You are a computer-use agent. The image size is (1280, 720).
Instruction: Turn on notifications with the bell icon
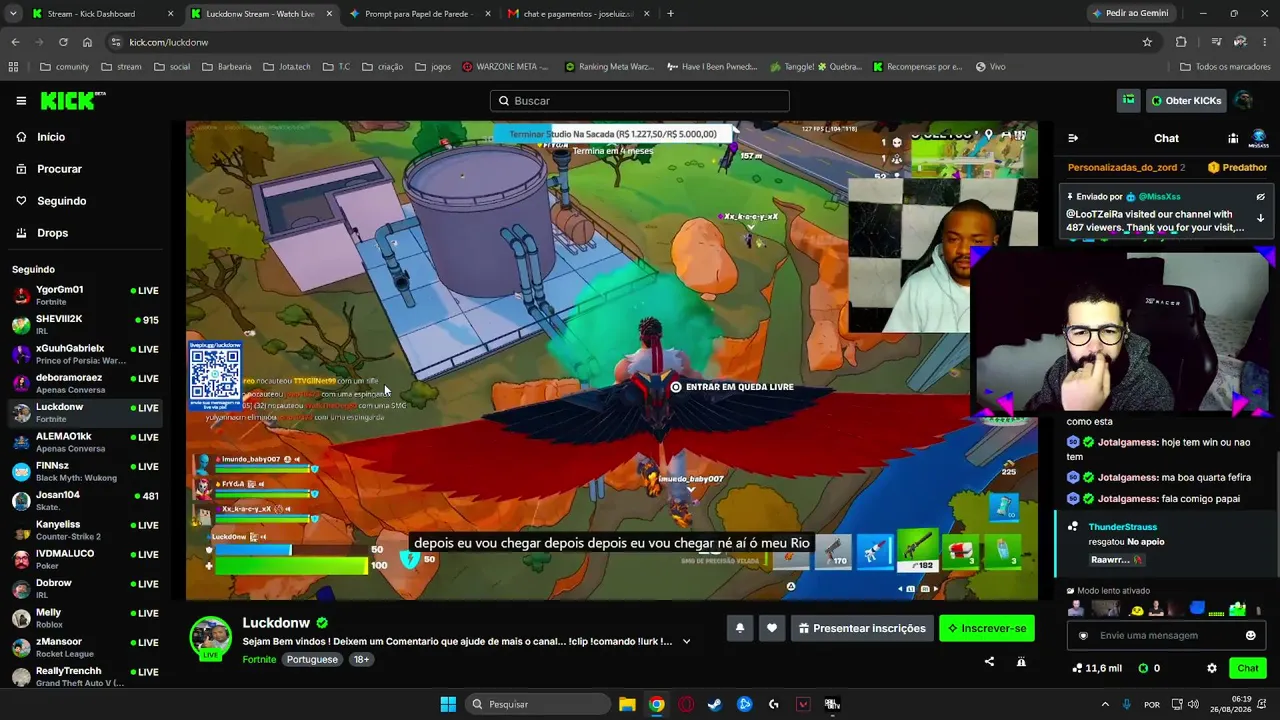(x=740, y=628)
